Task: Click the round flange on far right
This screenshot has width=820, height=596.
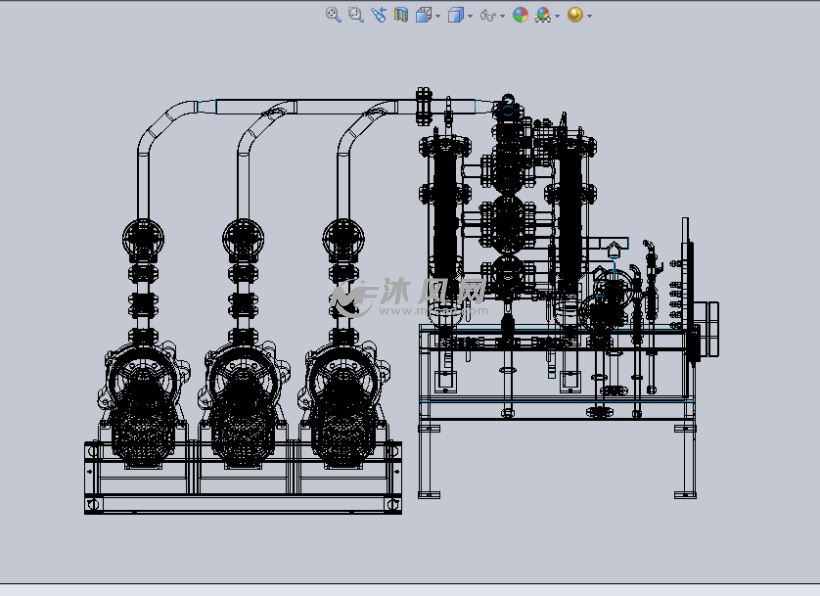Action: pos(709,328)
